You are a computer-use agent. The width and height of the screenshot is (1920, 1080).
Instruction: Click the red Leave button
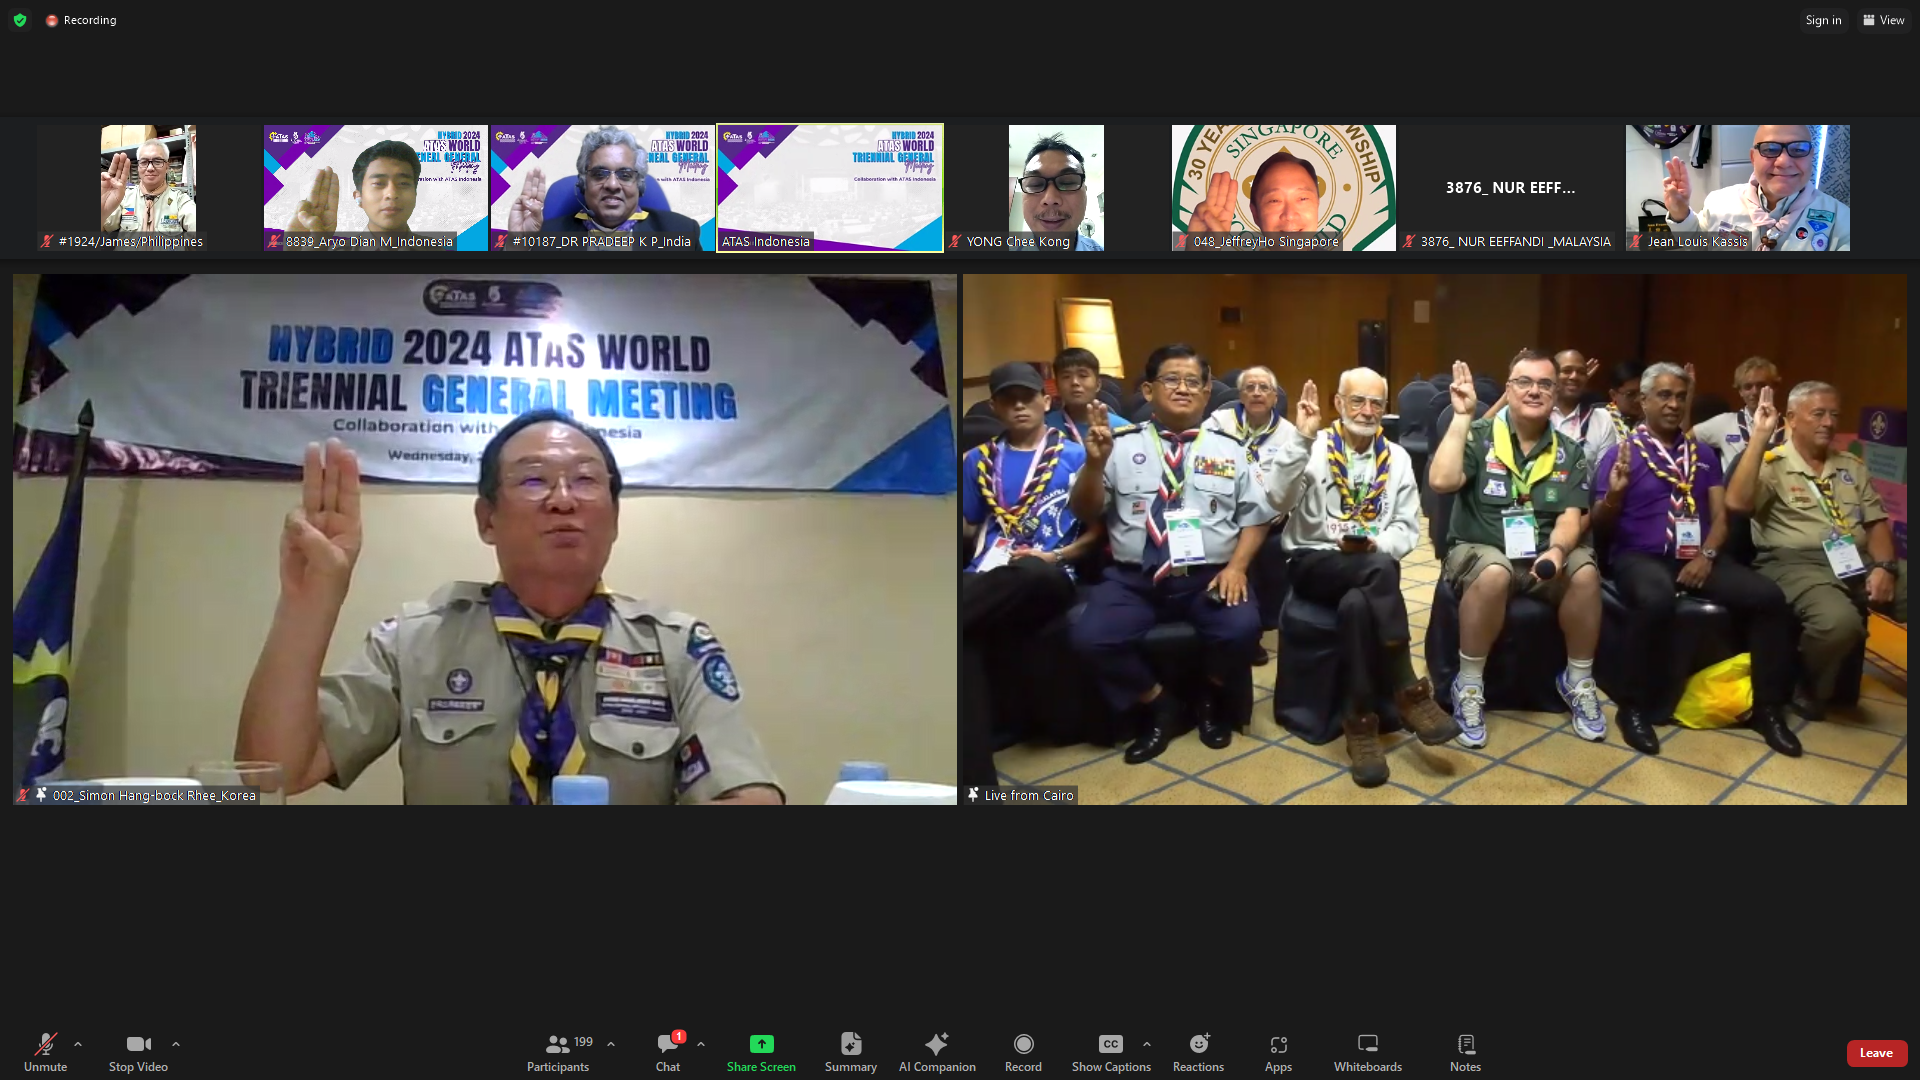pos(1876,1053)
